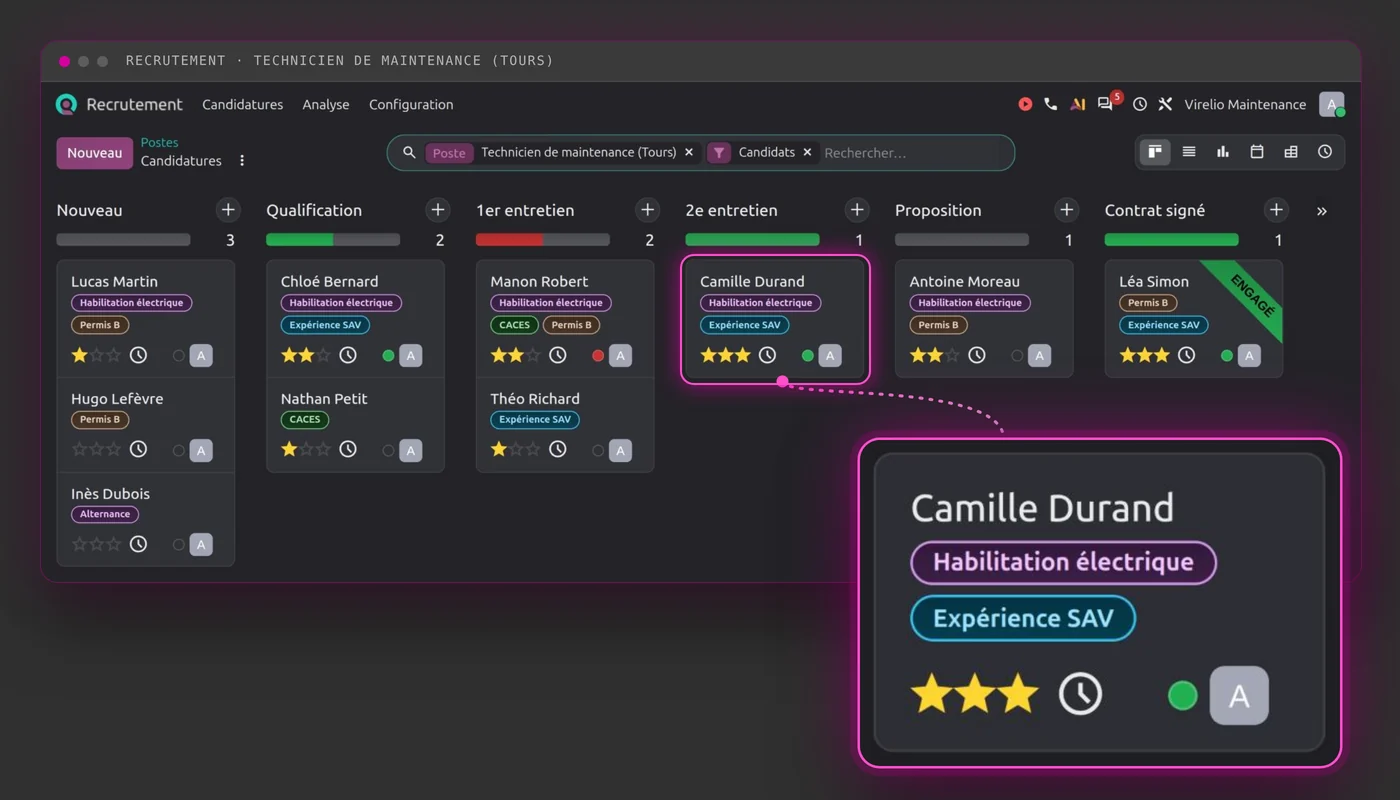
Task: Click assignee avatar on Nathan Petit card
Action: pos(411,450)
